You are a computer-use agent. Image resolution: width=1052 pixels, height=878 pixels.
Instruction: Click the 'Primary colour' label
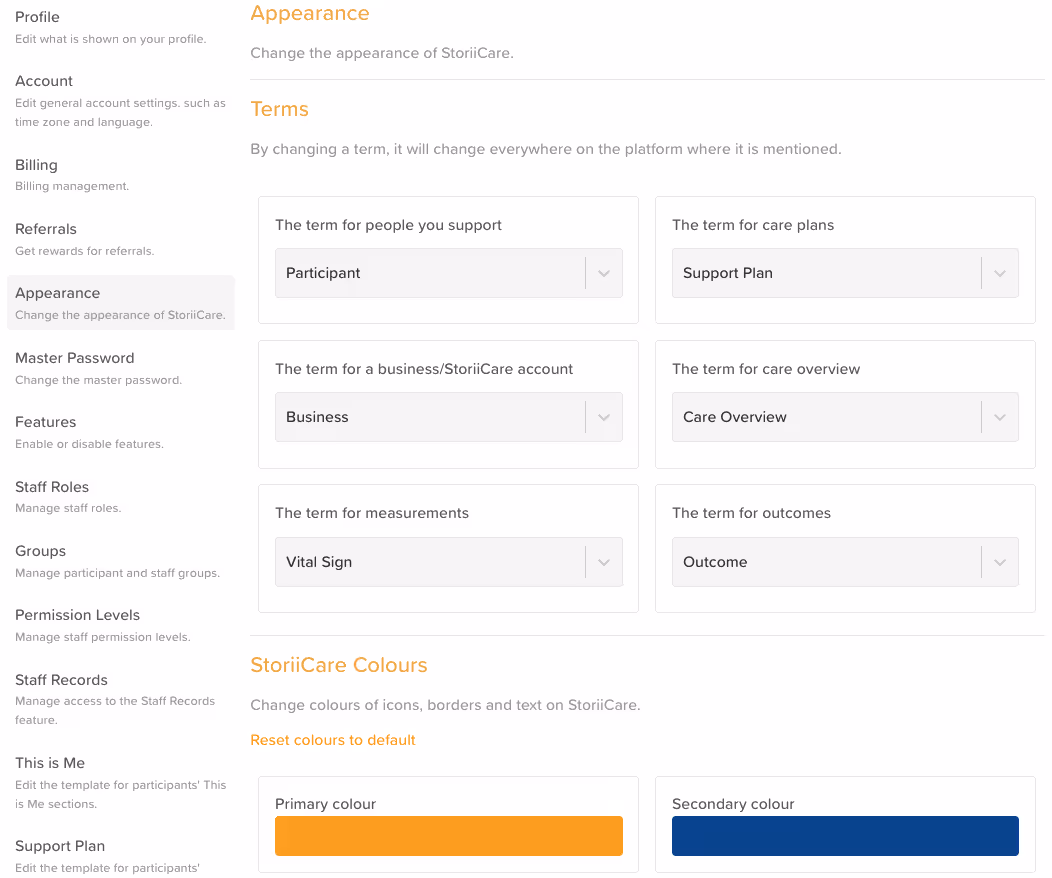325,804
